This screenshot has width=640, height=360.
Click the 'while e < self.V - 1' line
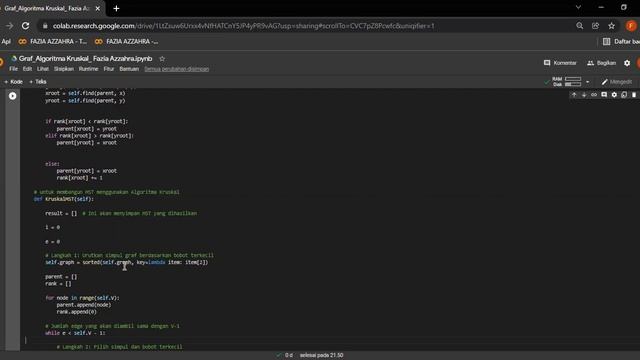tap(75, 333)
